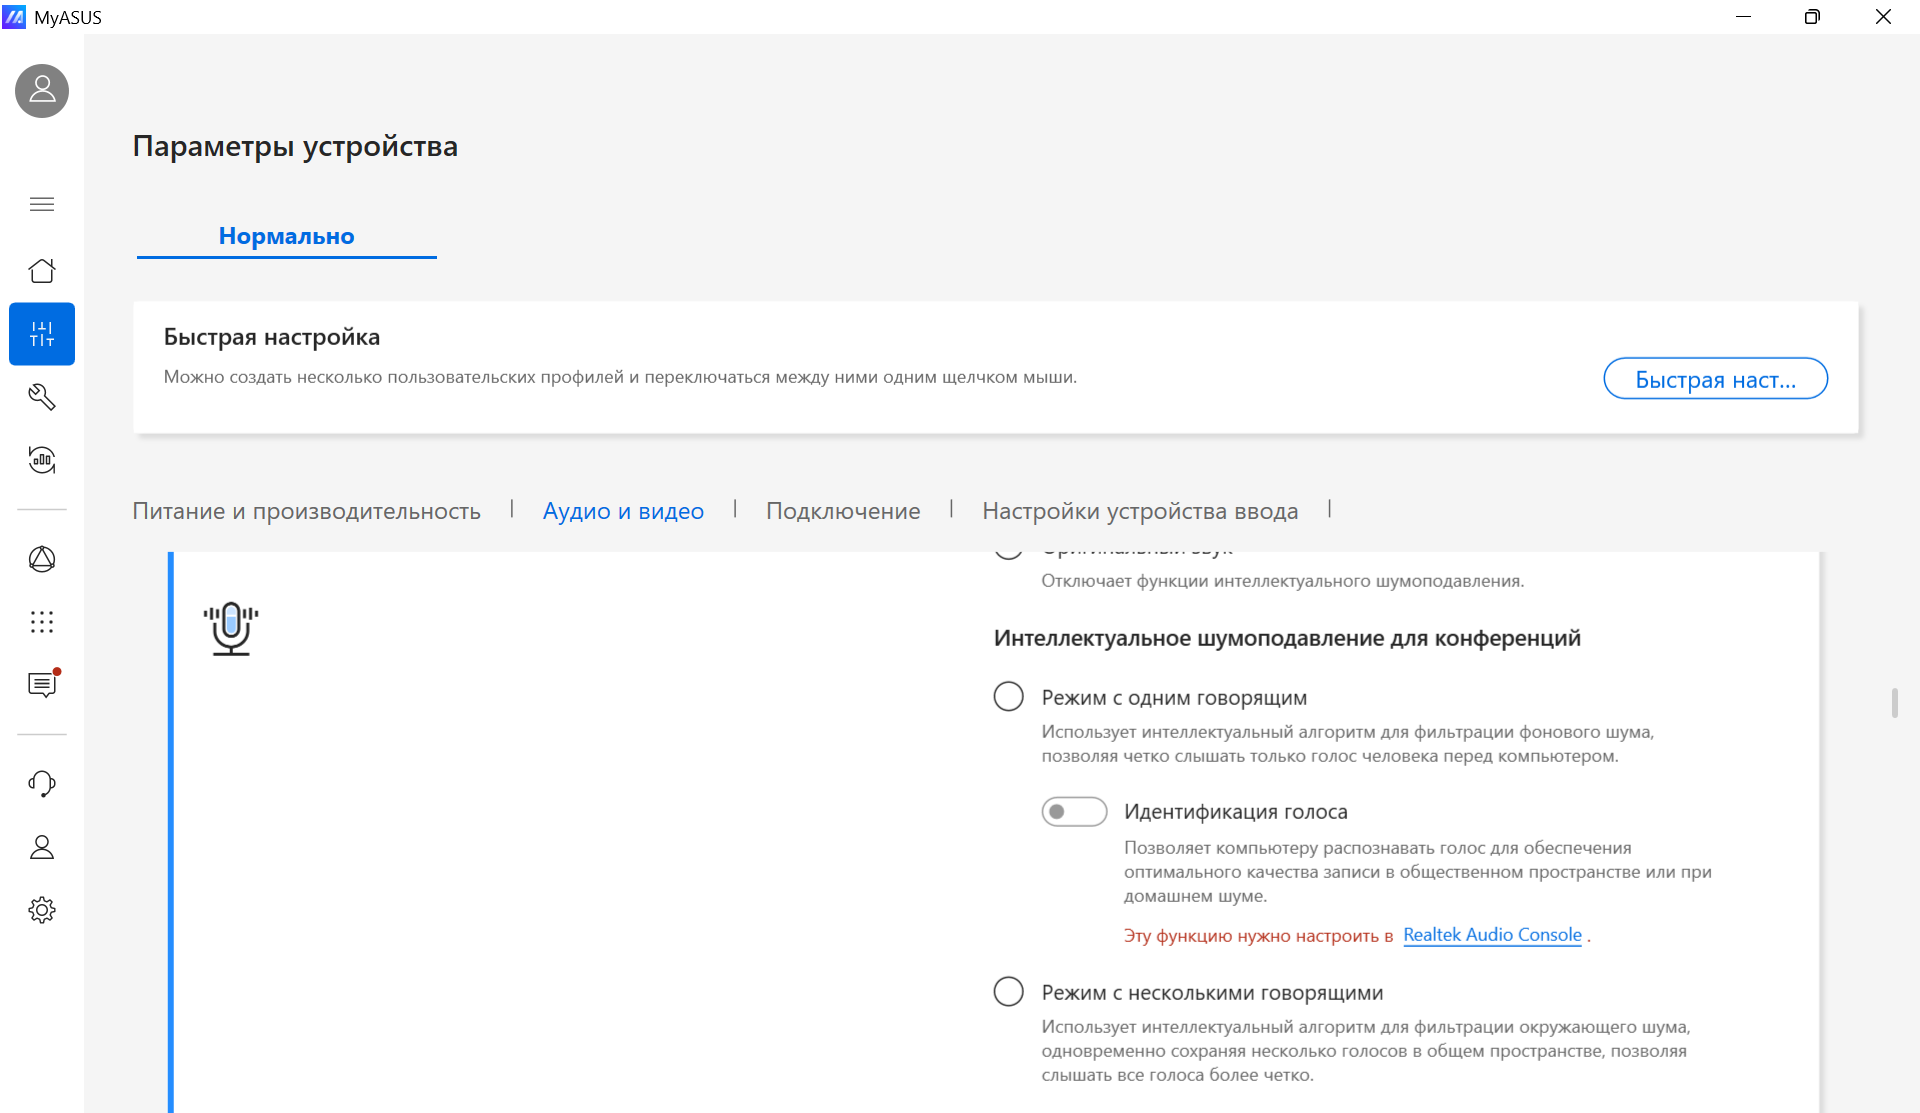The width and height of the screenshot is (1920, 1113).
Task: Select Режим с одним говорящим radio
Action: coord(1008,697)
